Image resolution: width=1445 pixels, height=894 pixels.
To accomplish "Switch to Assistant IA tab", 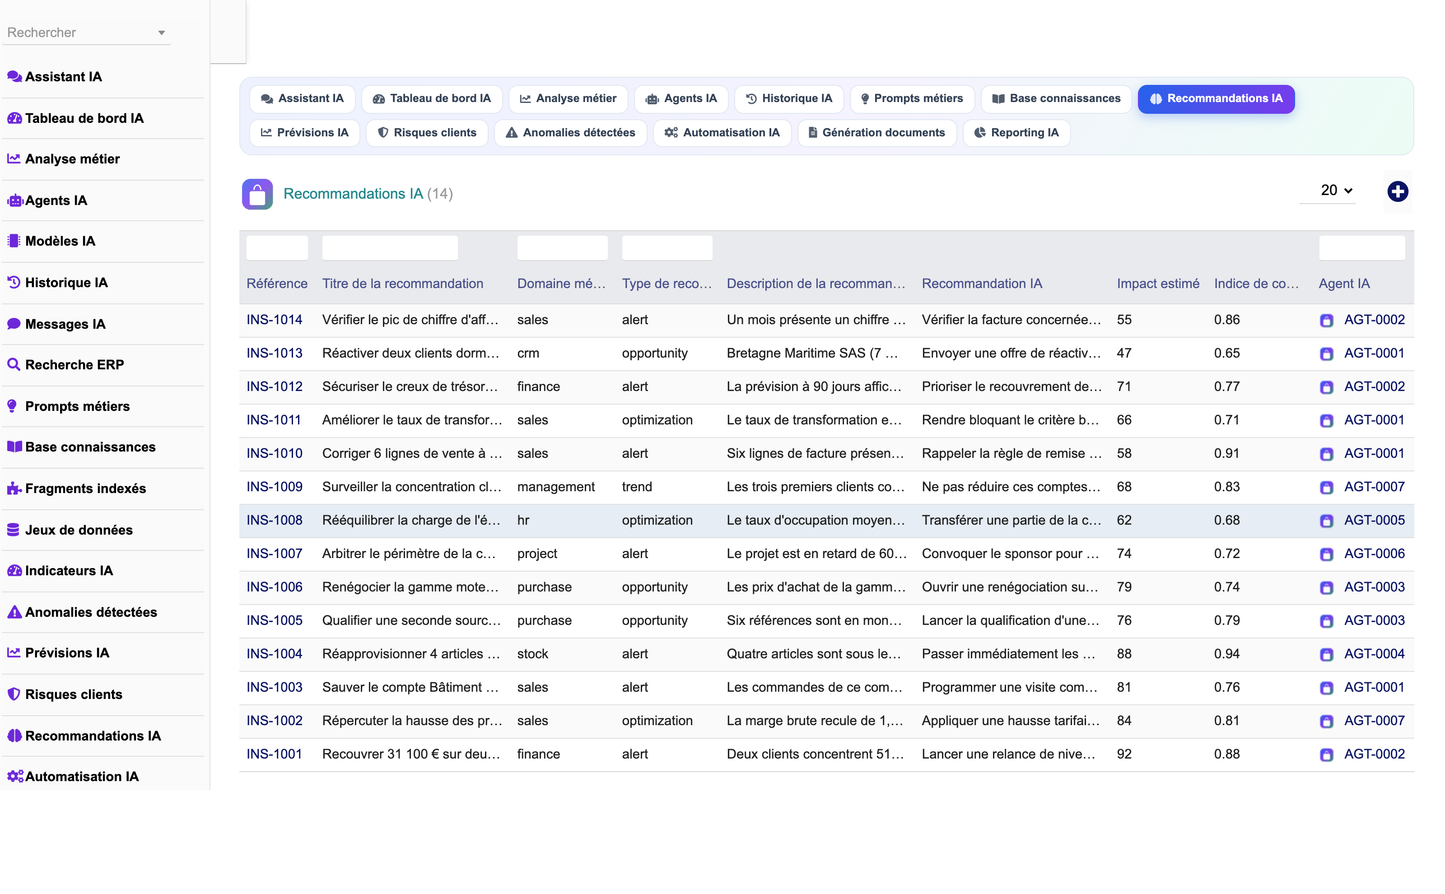I will click(x=302, y=99).
